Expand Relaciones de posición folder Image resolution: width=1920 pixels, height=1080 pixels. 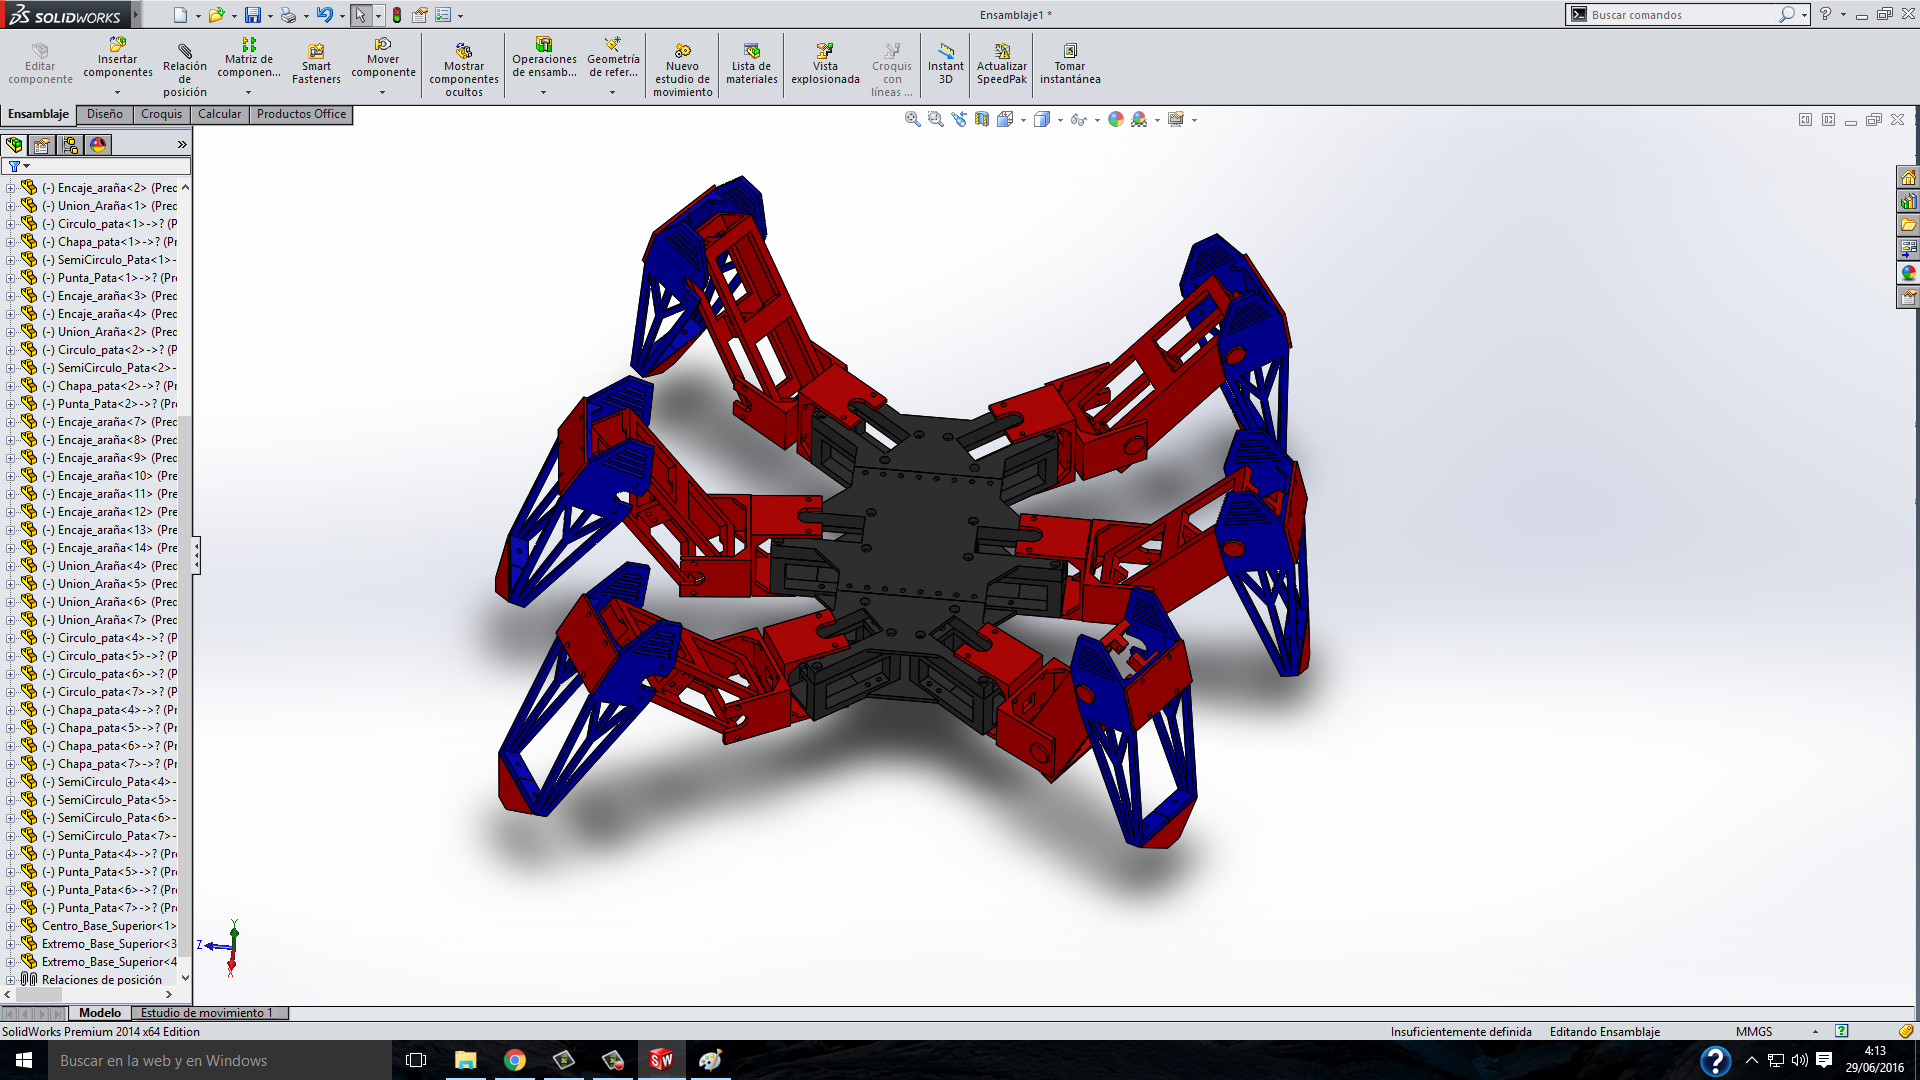(10, 980)
